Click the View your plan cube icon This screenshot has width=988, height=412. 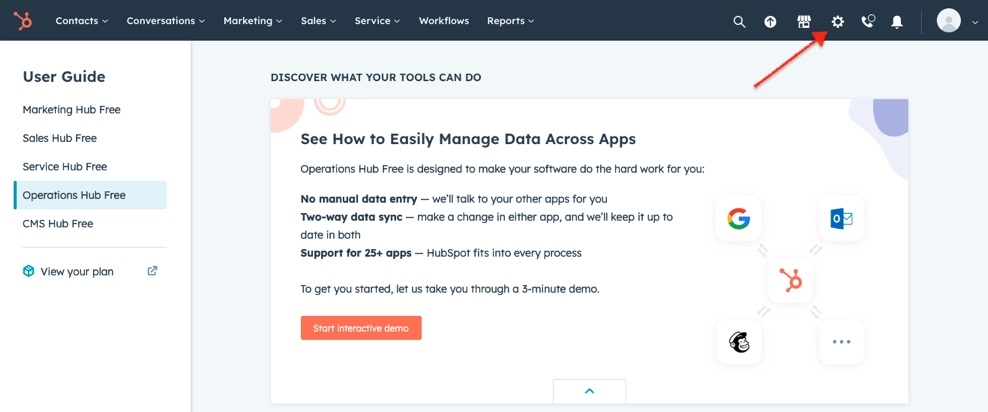click(28, 272)
